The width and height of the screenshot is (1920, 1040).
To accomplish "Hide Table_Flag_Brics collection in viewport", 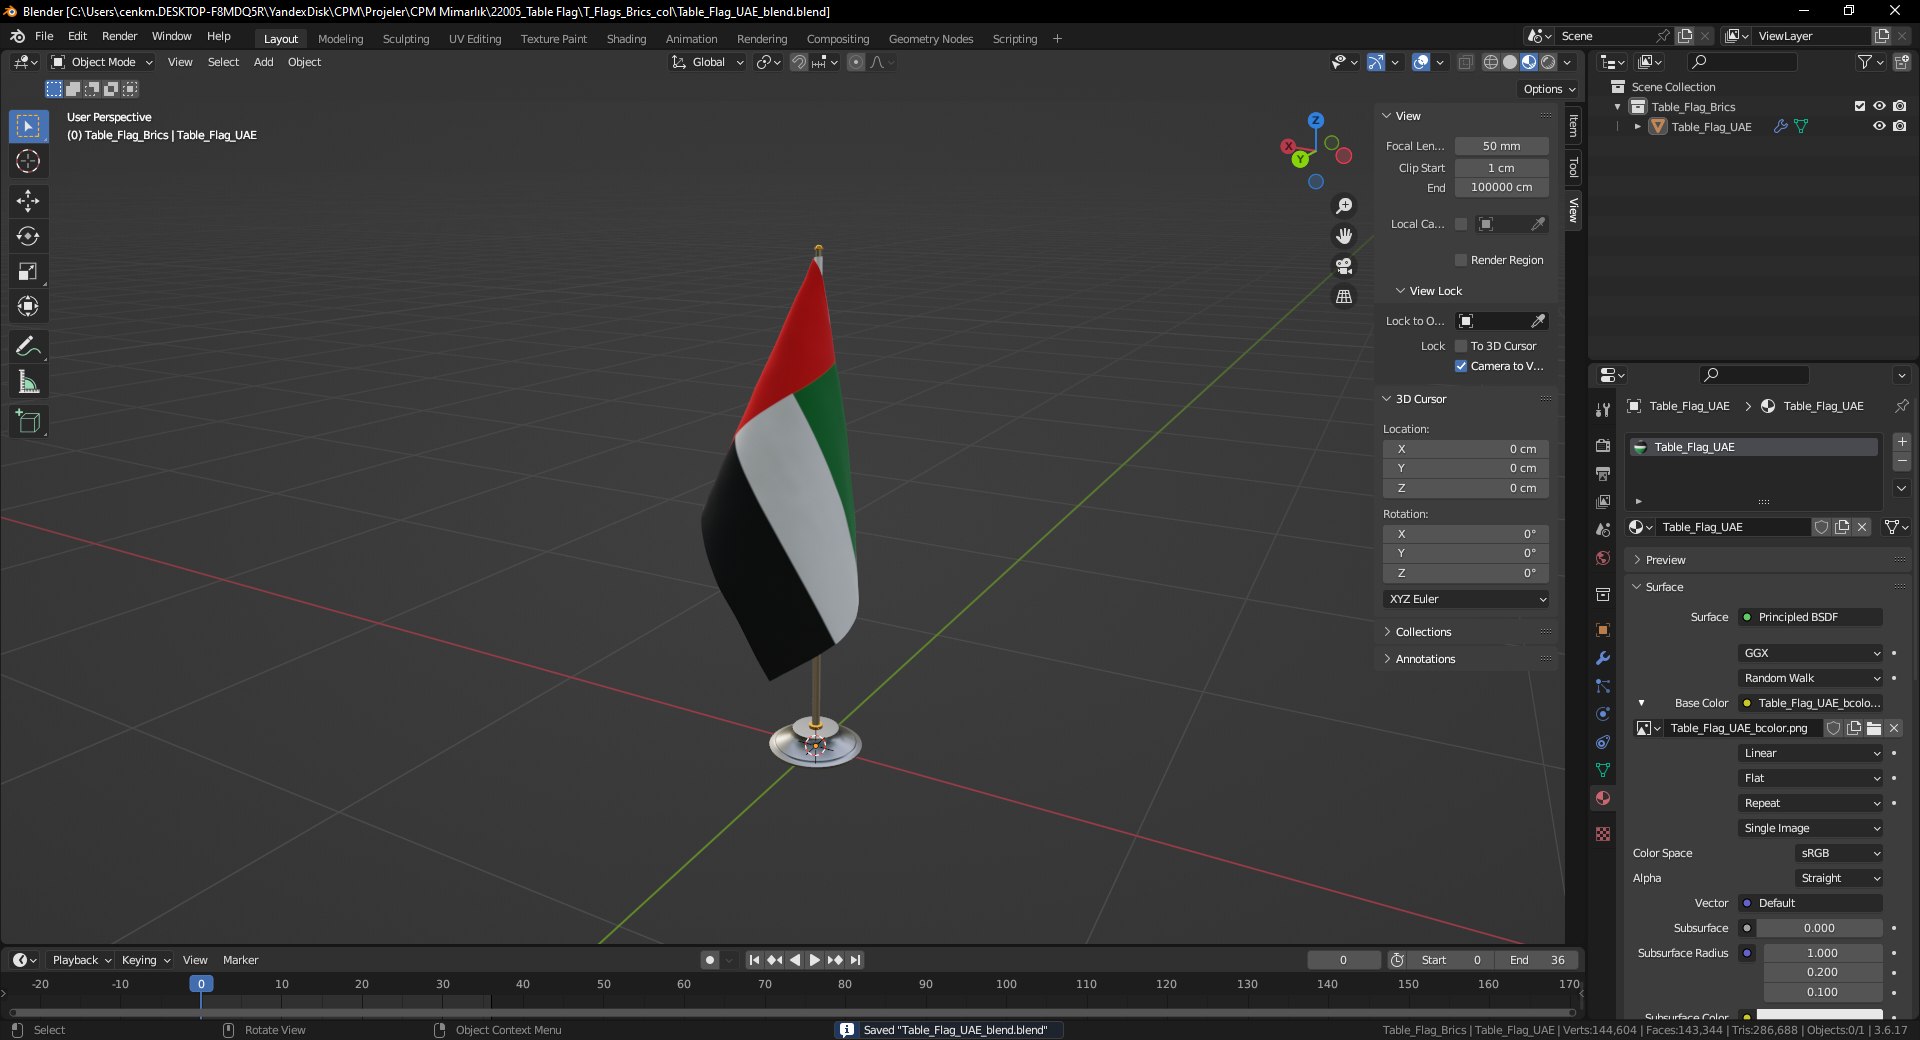I will 1879,106.
